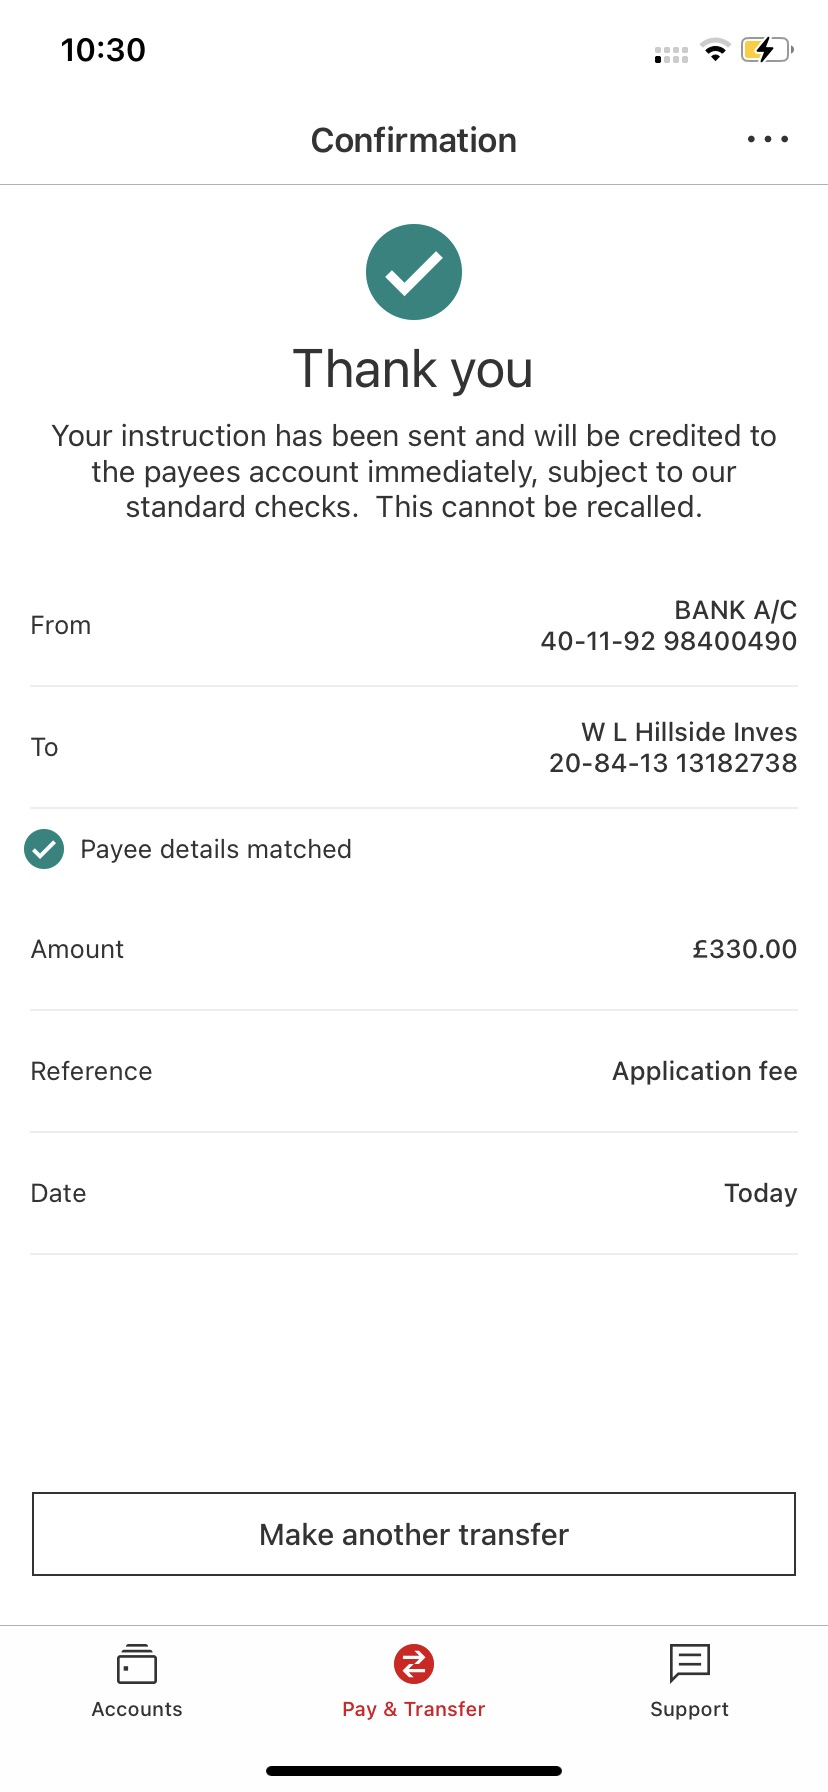Tap the W L Hillside Inves payee
Screen dimensions: 828x1792
click(x=688, y=732)
